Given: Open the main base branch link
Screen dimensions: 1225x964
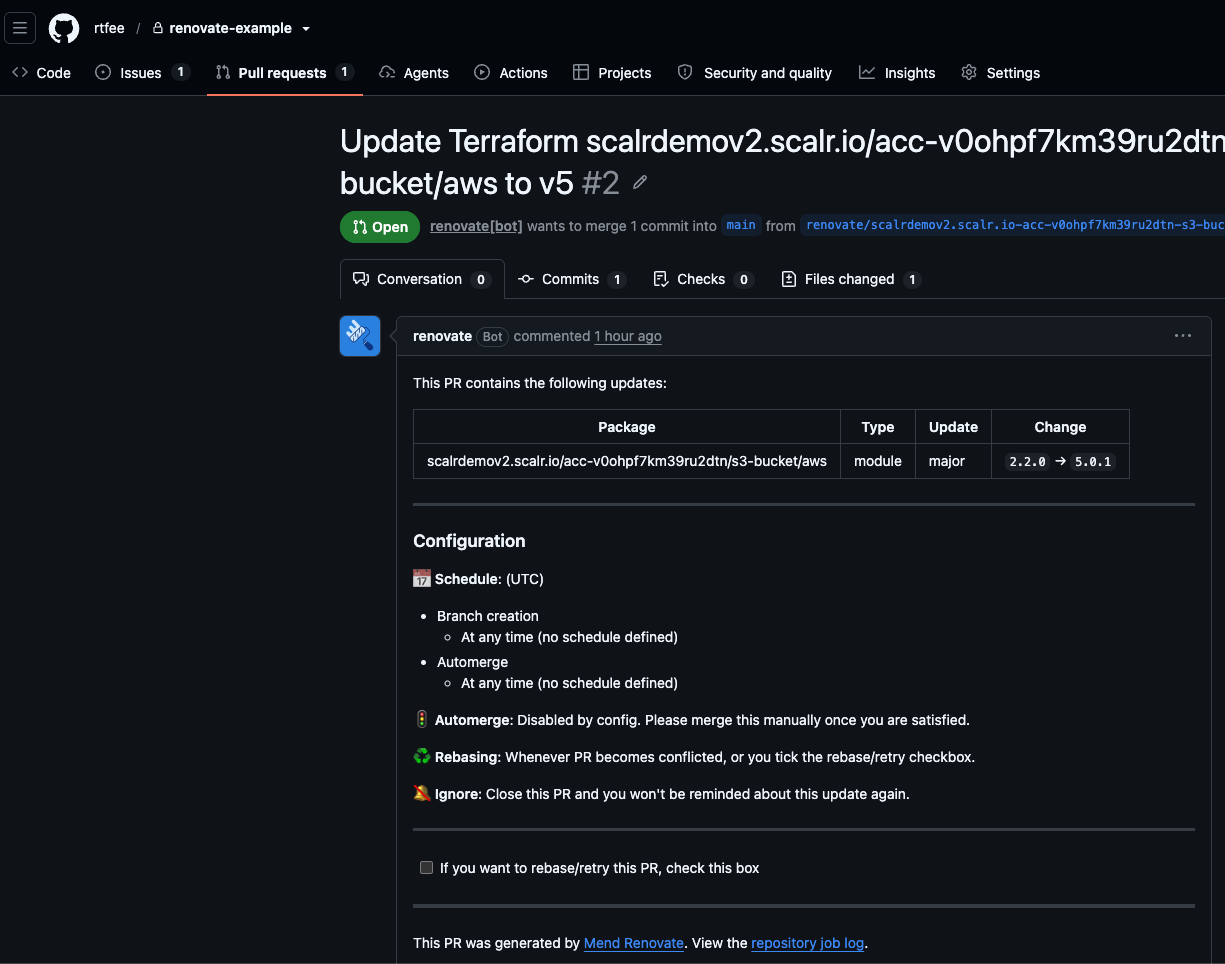Looking at the screenshot, I should (x=741, y=226).
